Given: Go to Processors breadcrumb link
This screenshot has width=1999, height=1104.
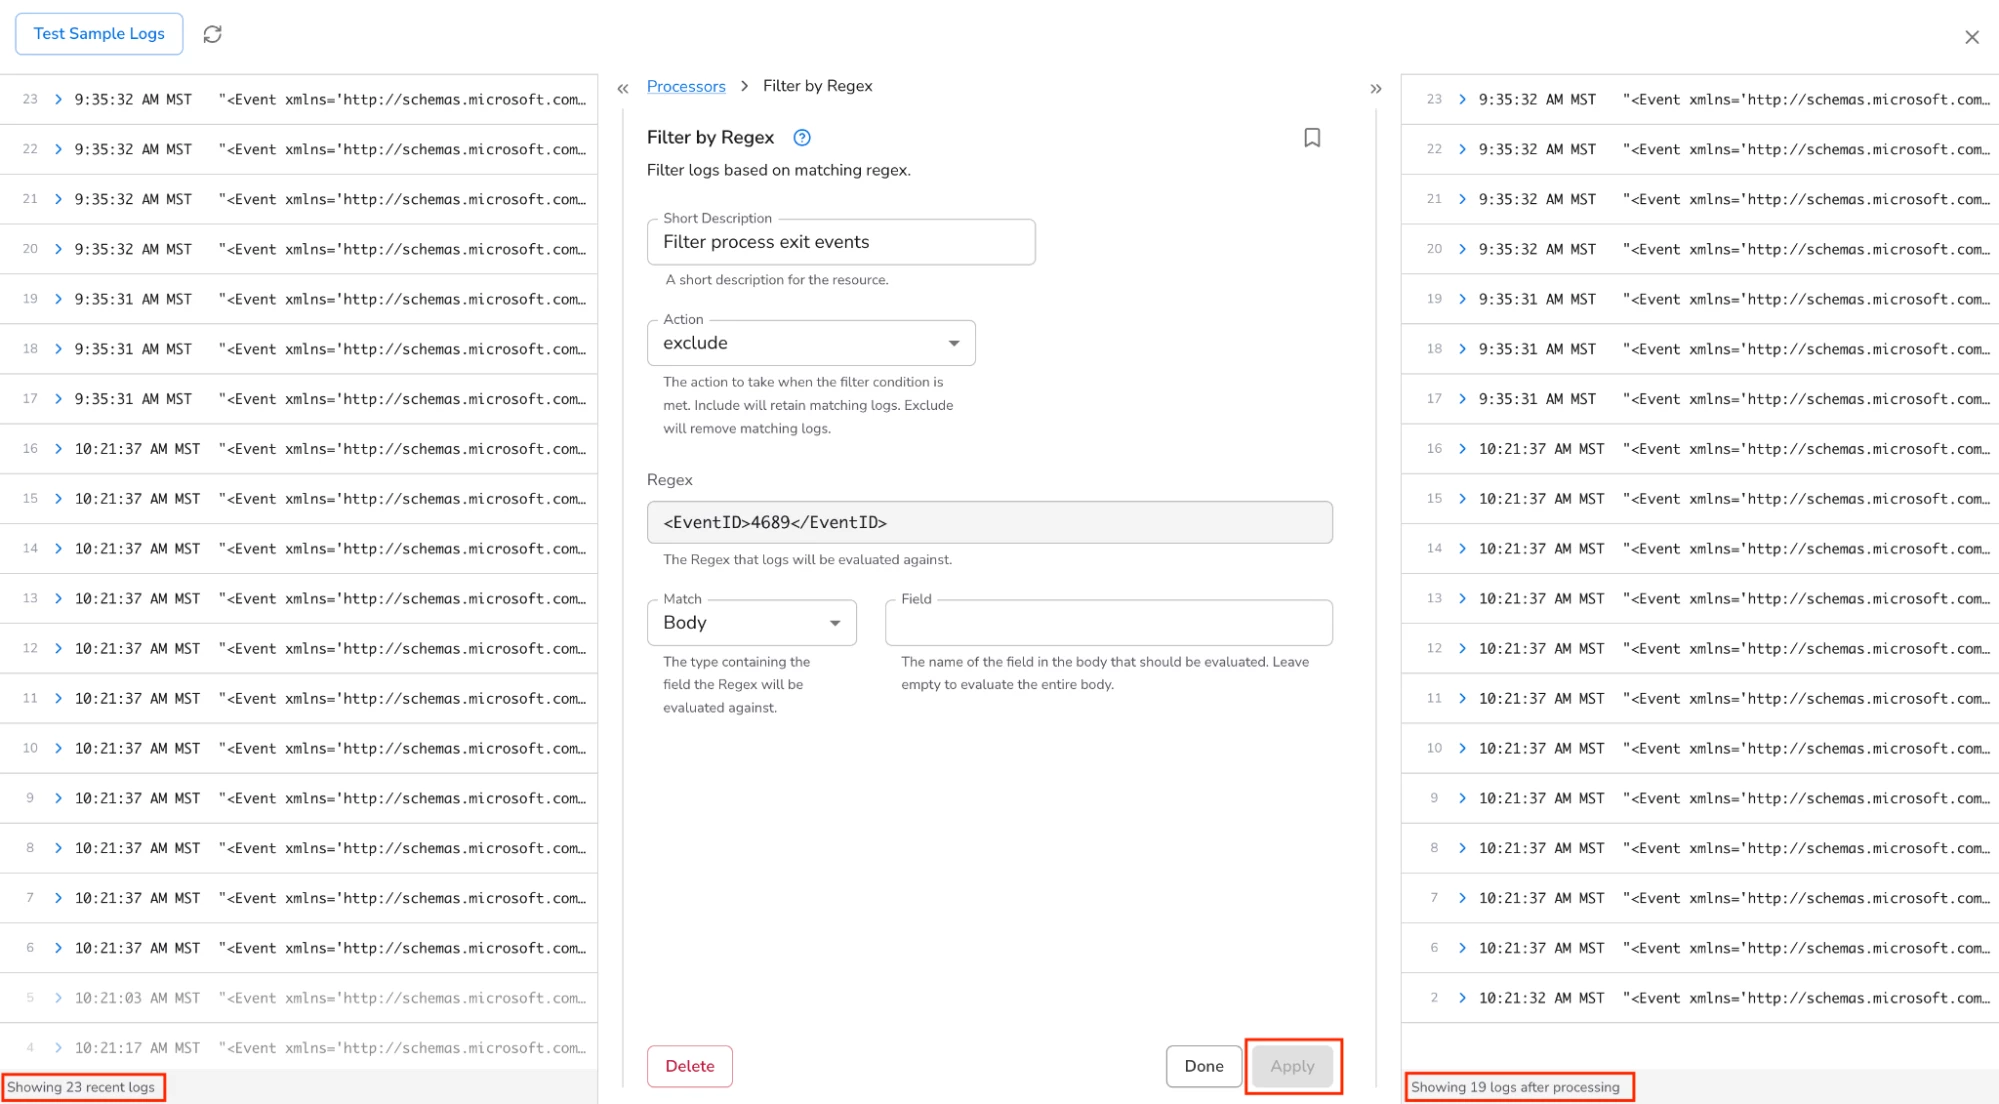Looking at the screenshot, I should point(686,86).
